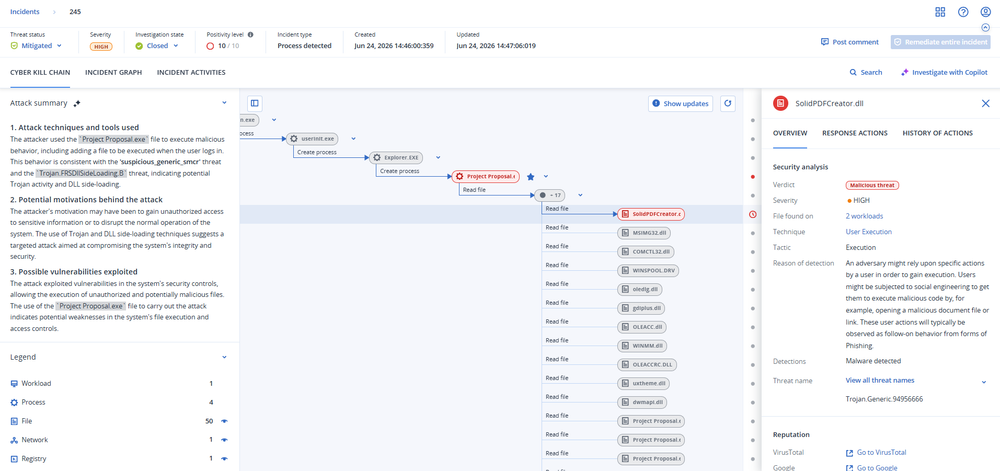
Task: Click the clock timeline marker for SolidPDFCreator
Action: point(753,214)
